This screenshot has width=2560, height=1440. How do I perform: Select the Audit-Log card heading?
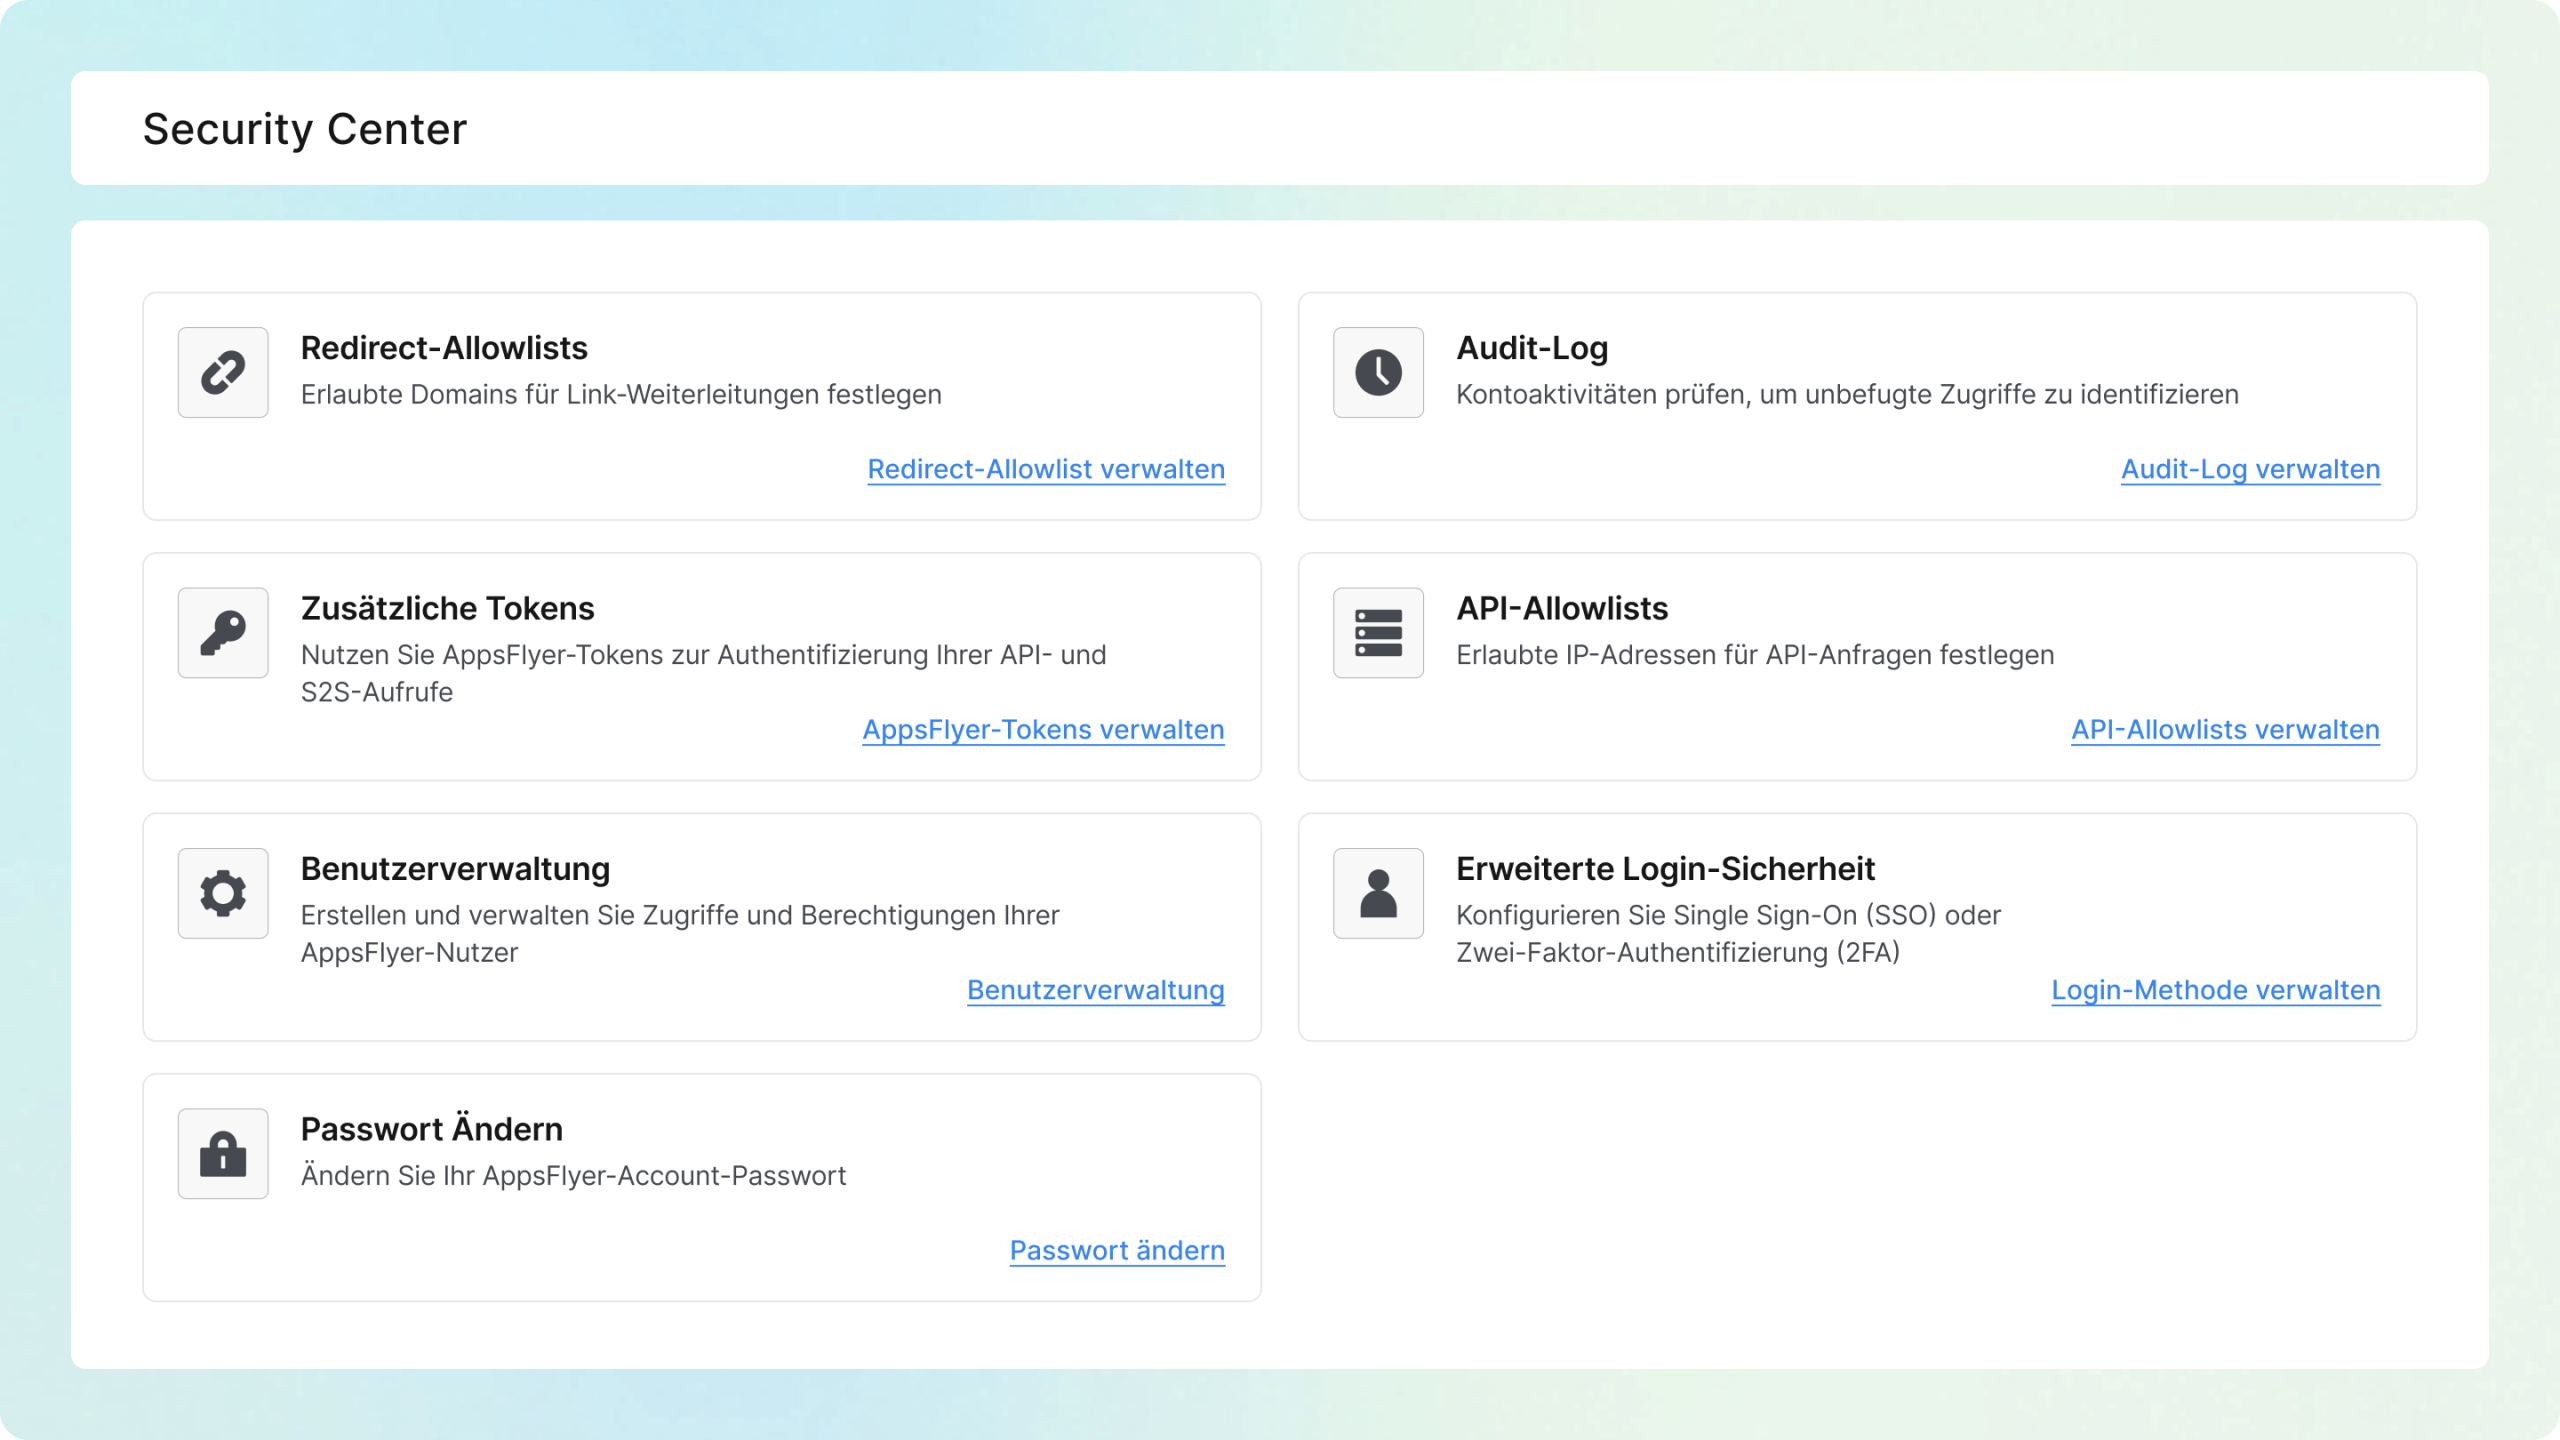(1532, 348)
